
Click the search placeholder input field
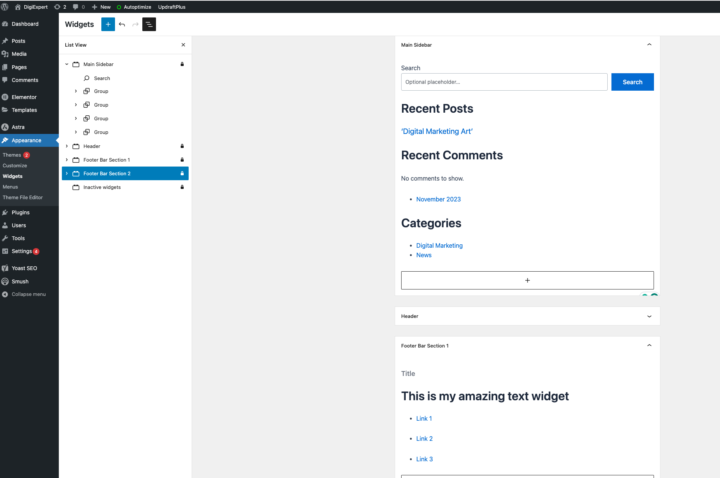point(503,82)
